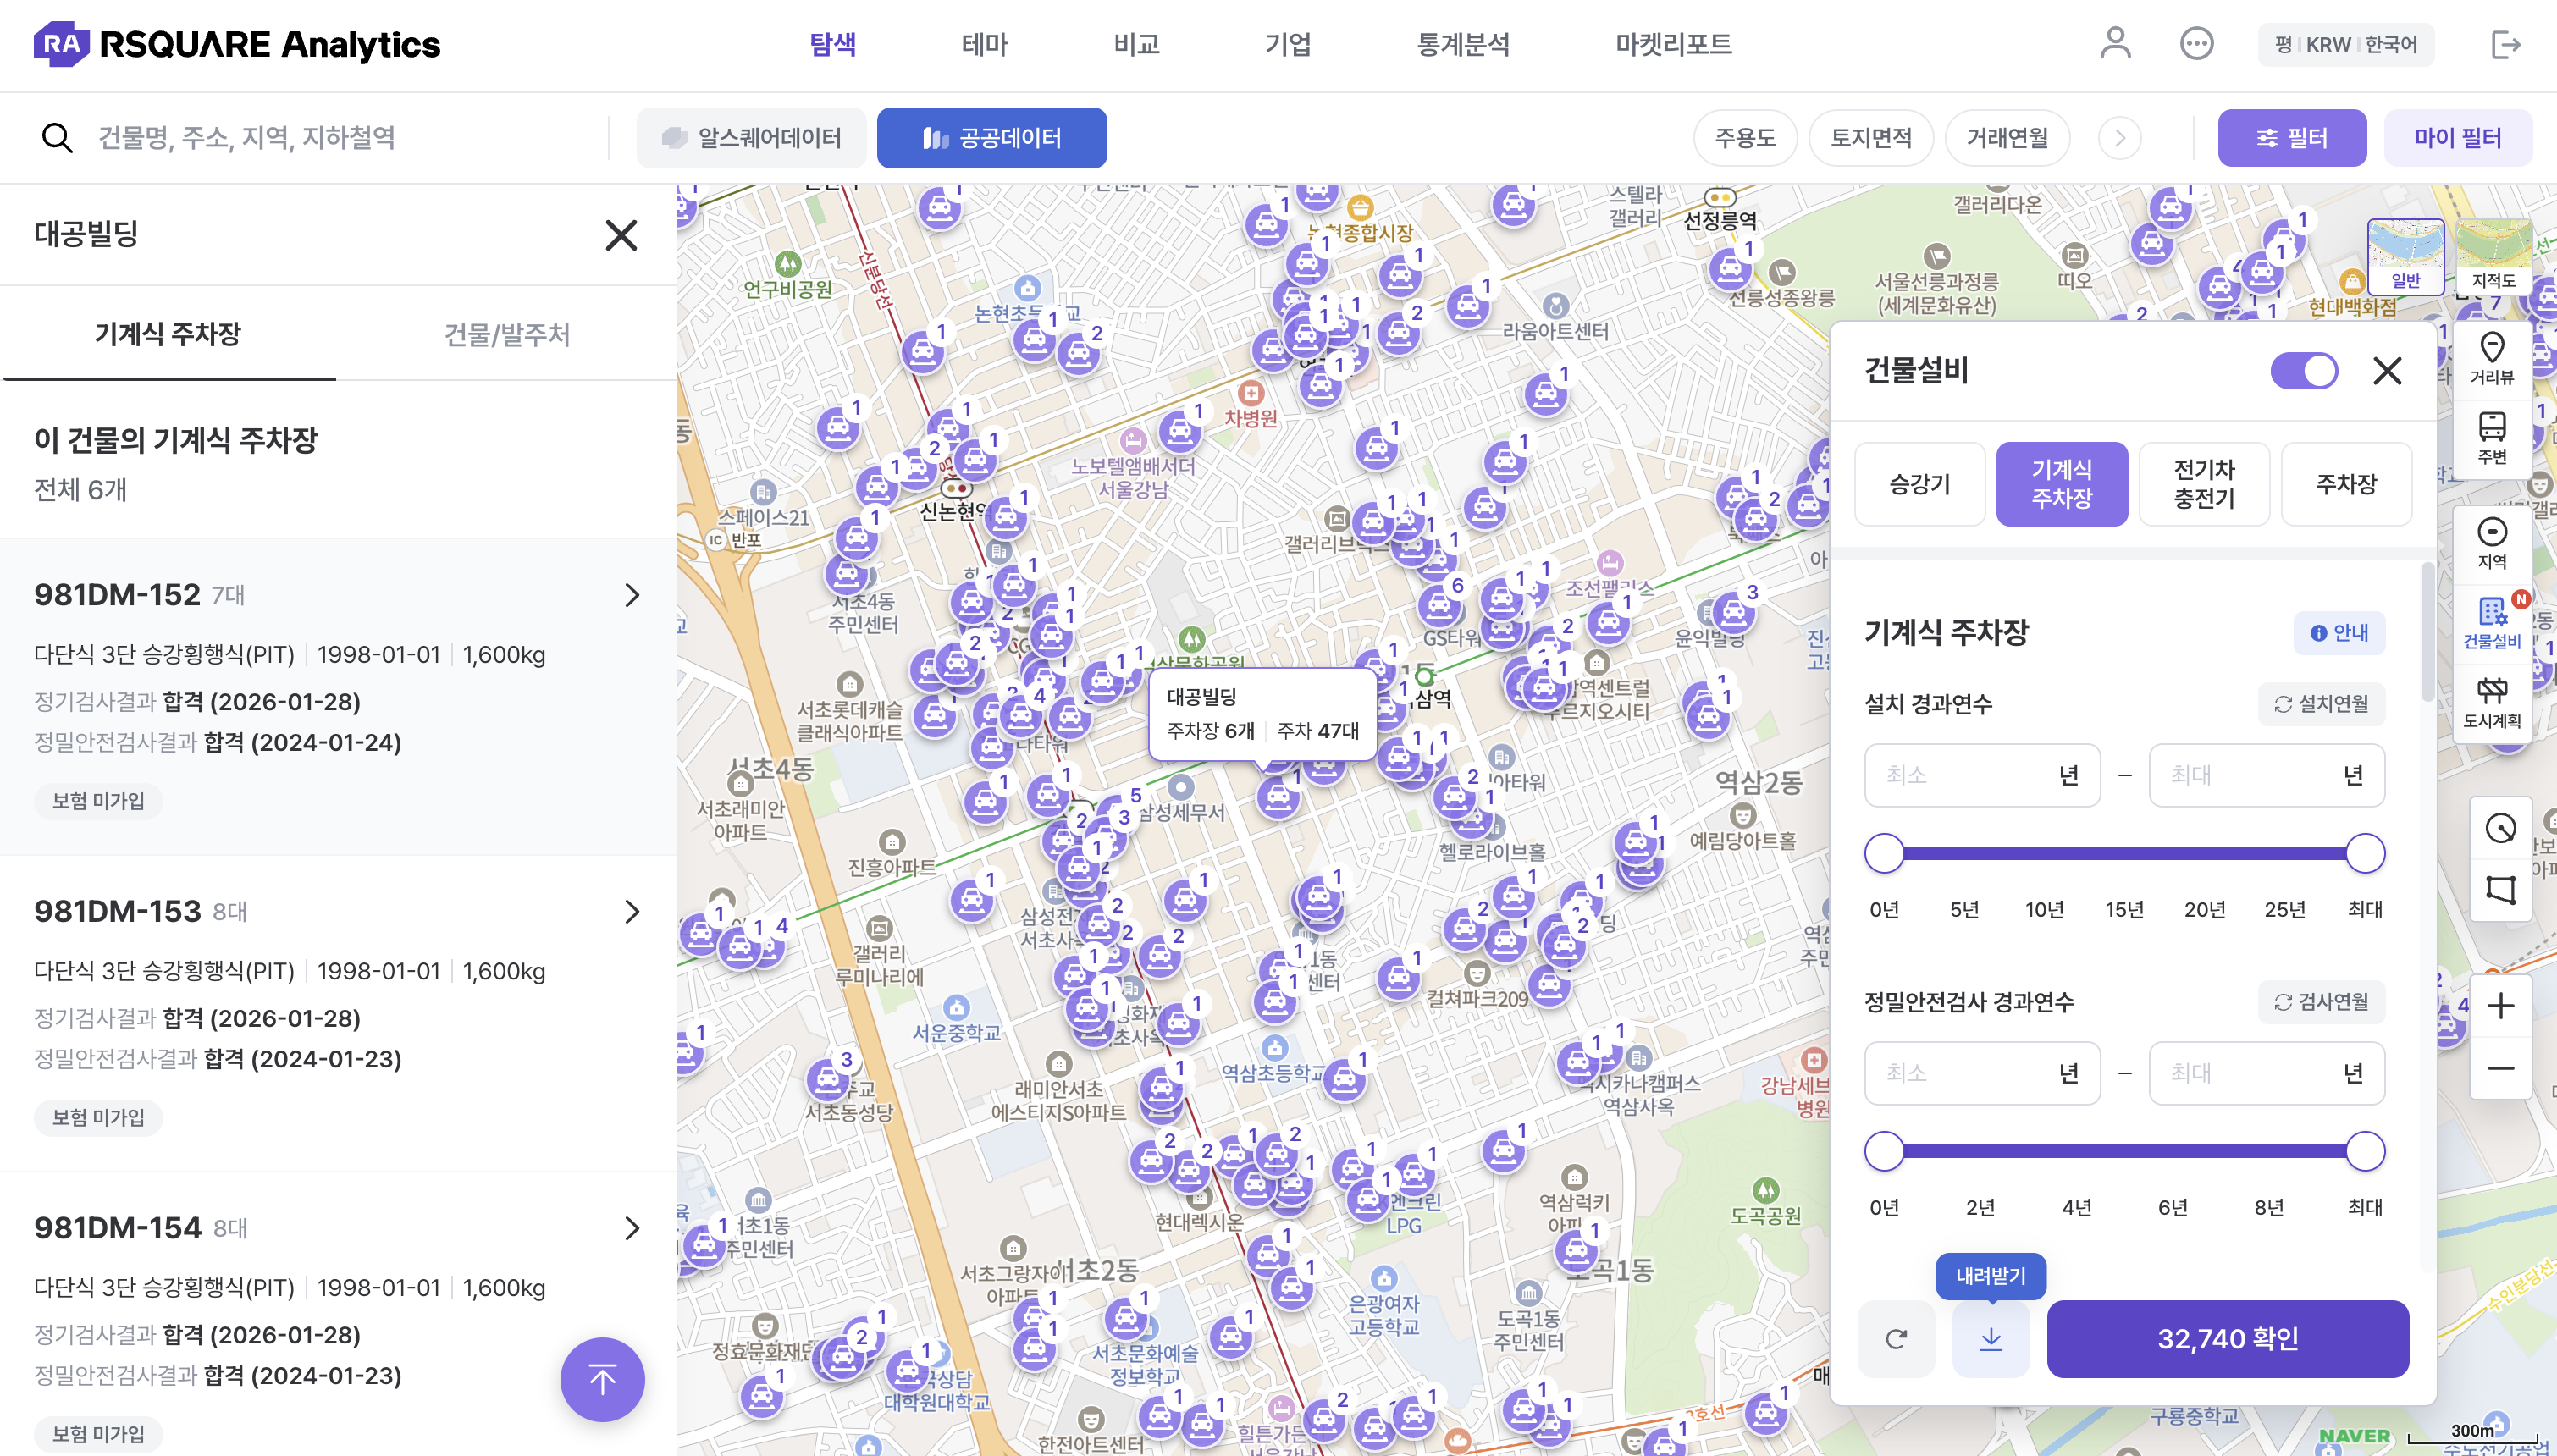Select the 승강기 facility option

click(1919, 484)
